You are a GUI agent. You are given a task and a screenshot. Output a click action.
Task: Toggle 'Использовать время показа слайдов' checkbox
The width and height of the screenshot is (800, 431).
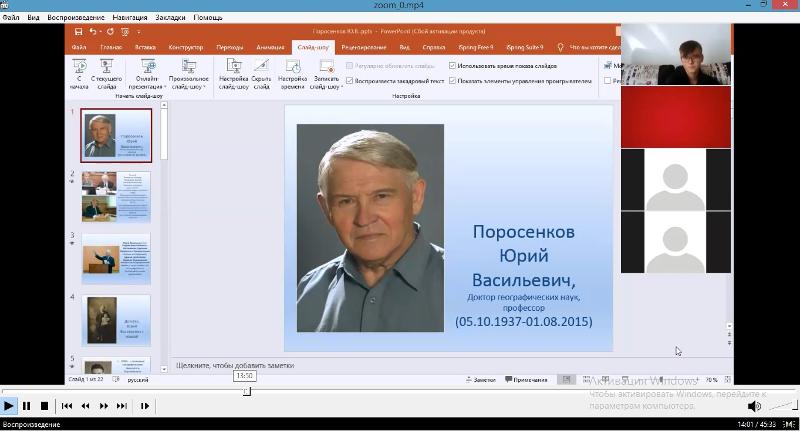tap(453, 66)
